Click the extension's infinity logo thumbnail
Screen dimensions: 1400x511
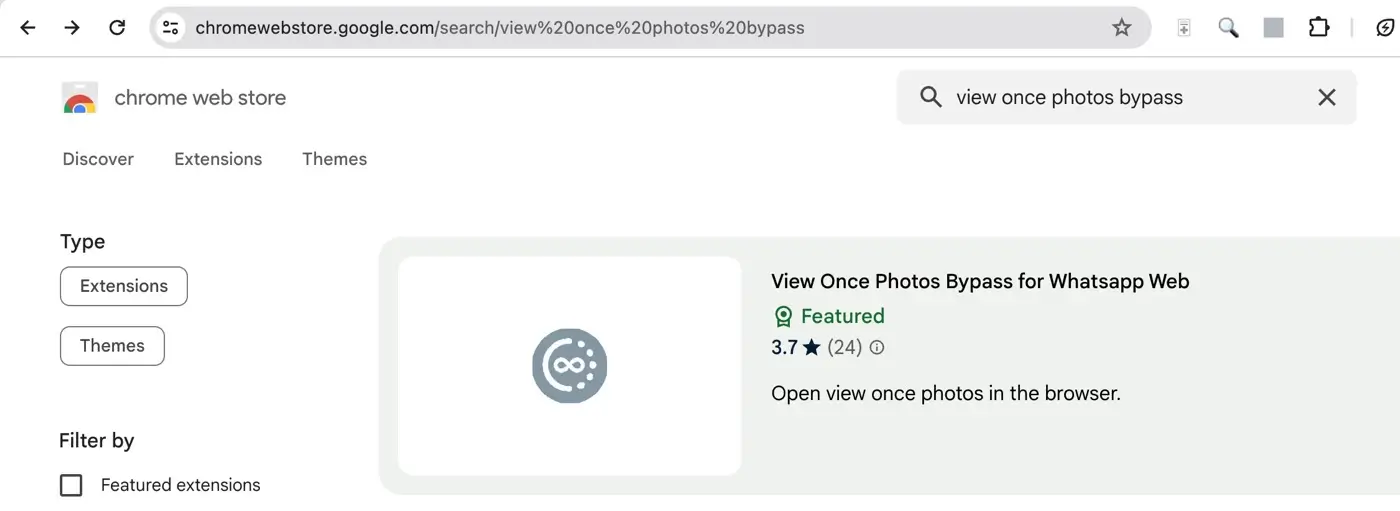[x=569, y=366]
